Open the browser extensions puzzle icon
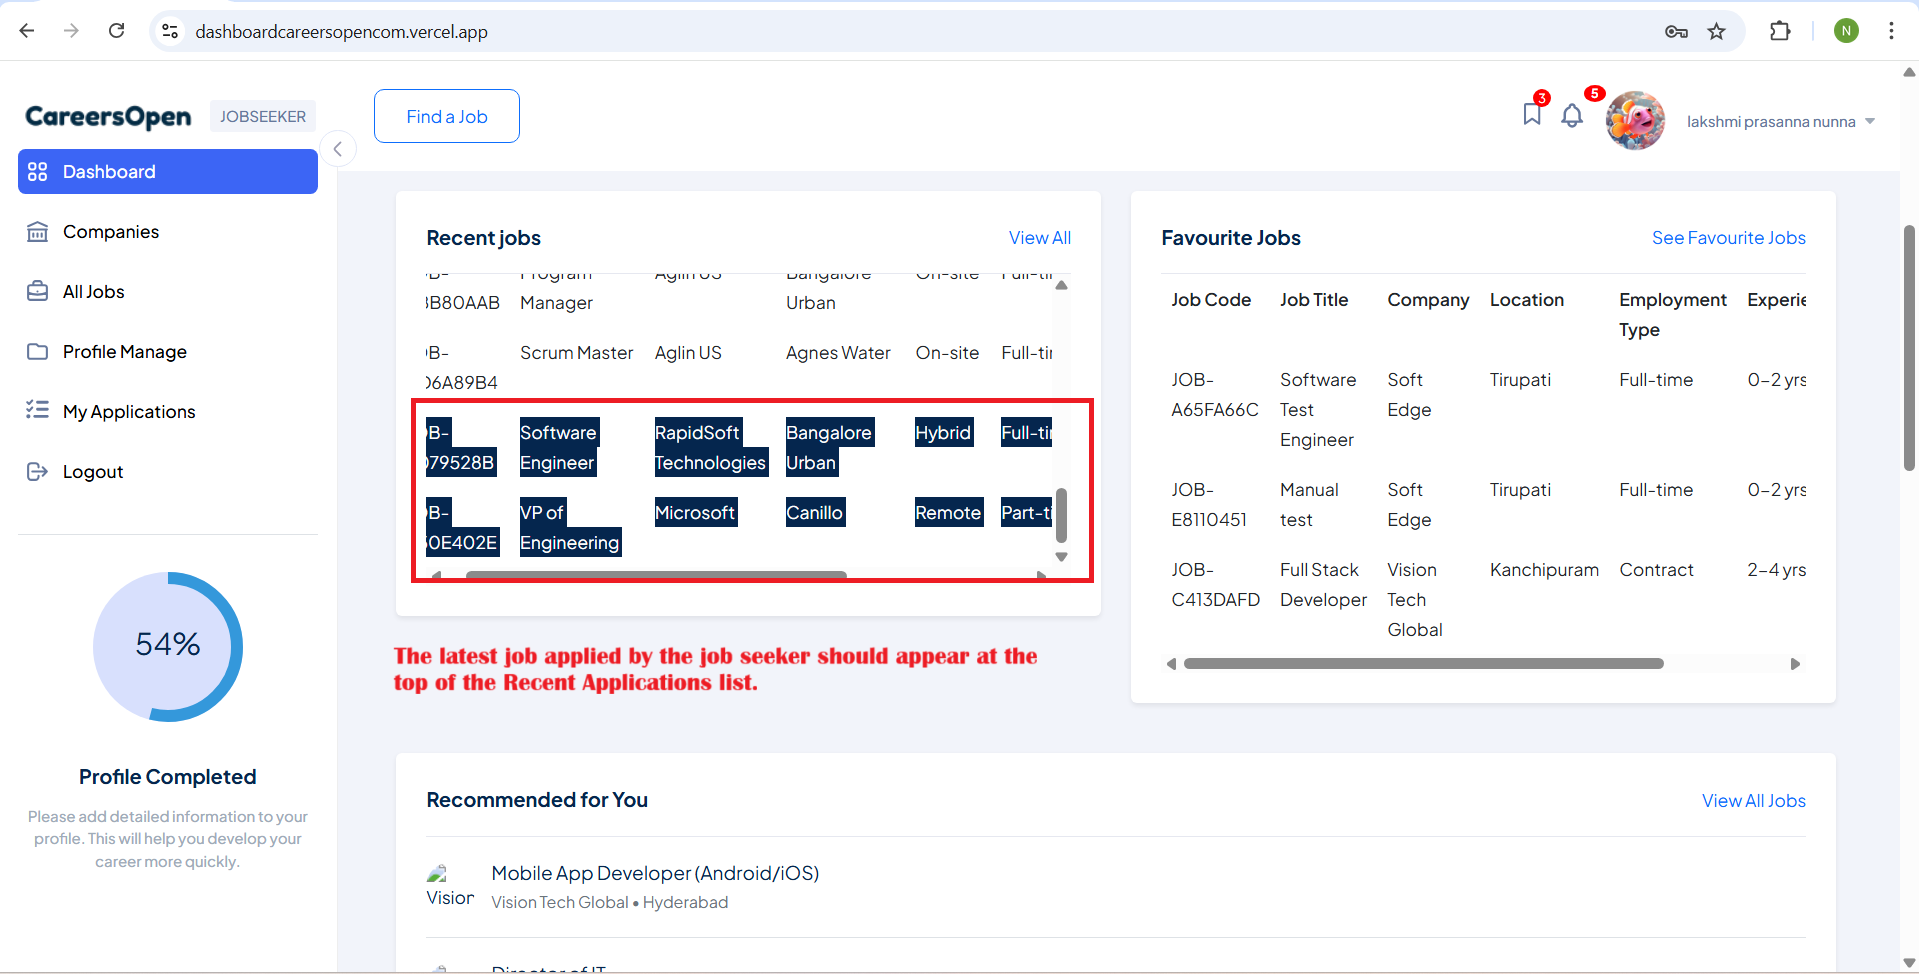This screenshot has height=974, width=1919. coord(1780,31)
